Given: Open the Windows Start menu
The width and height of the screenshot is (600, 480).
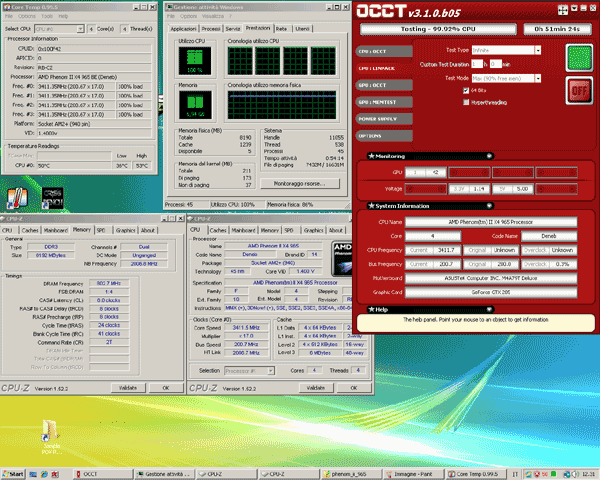Looking at the screenshot, I should click(x=13, y=474).
